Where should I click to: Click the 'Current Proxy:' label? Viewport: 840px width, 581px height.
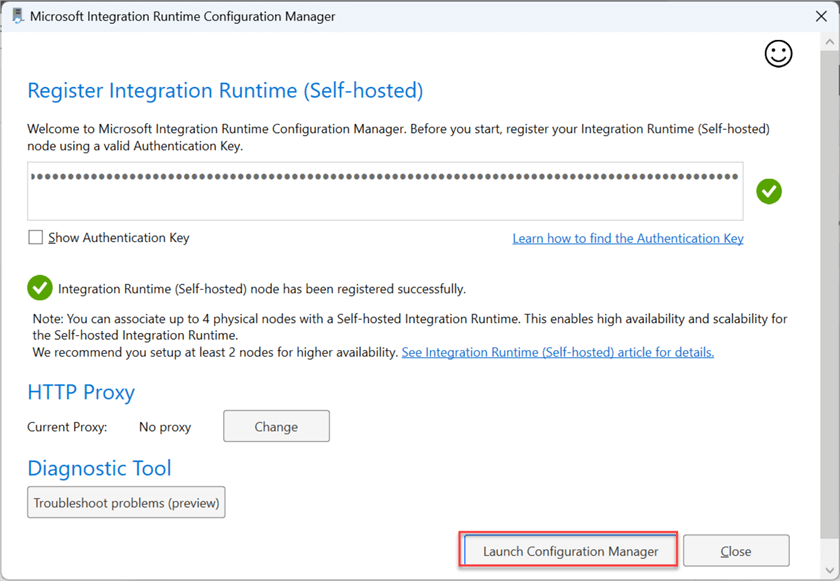point(67,427)
